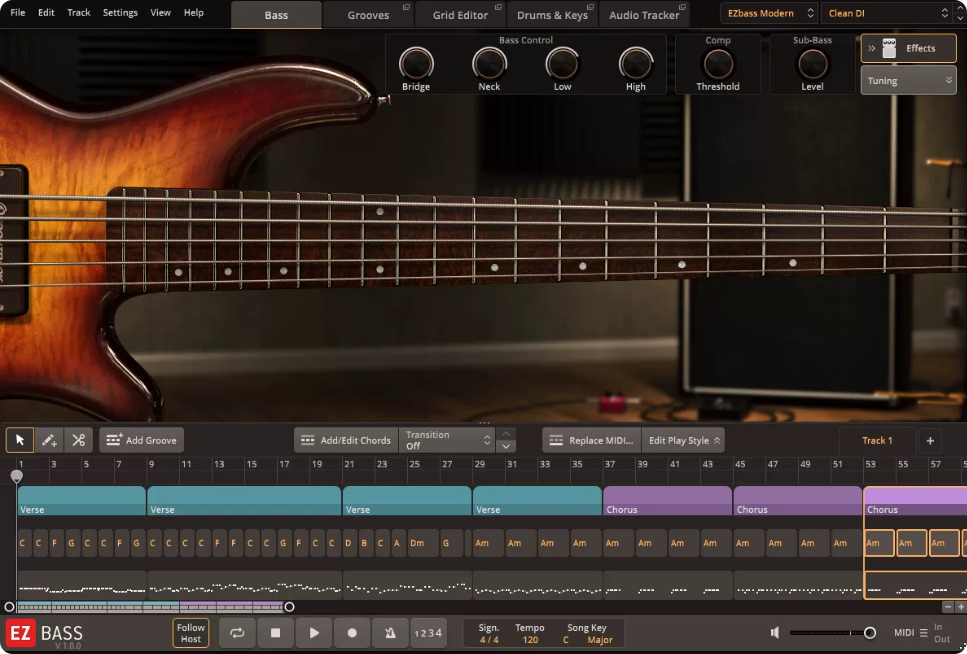
Task: Change the Song Key root C
Action: click(566, 640)
